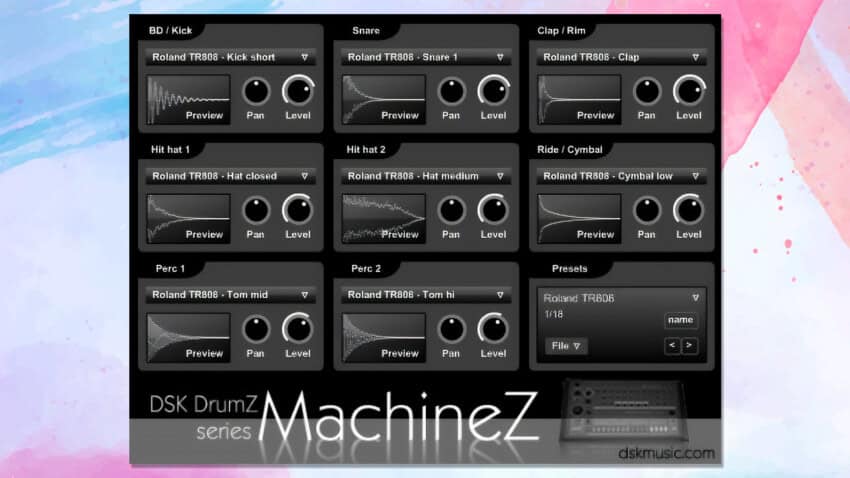The height and width of the screenshot is (478, 850).
Task: Click the 1/18 preset counter
Action: click(553, 314)
